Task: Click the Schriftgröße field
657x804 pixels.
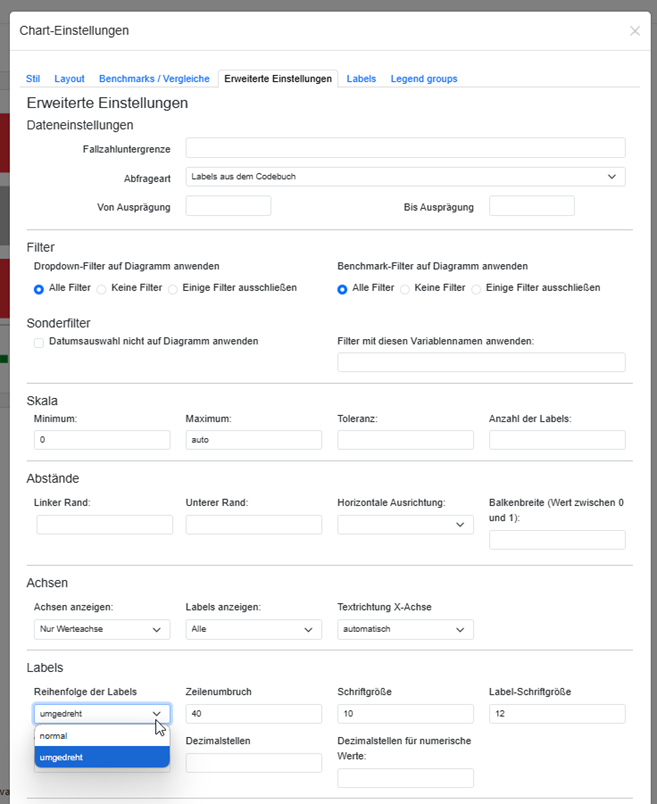Action: pos(405,713)
